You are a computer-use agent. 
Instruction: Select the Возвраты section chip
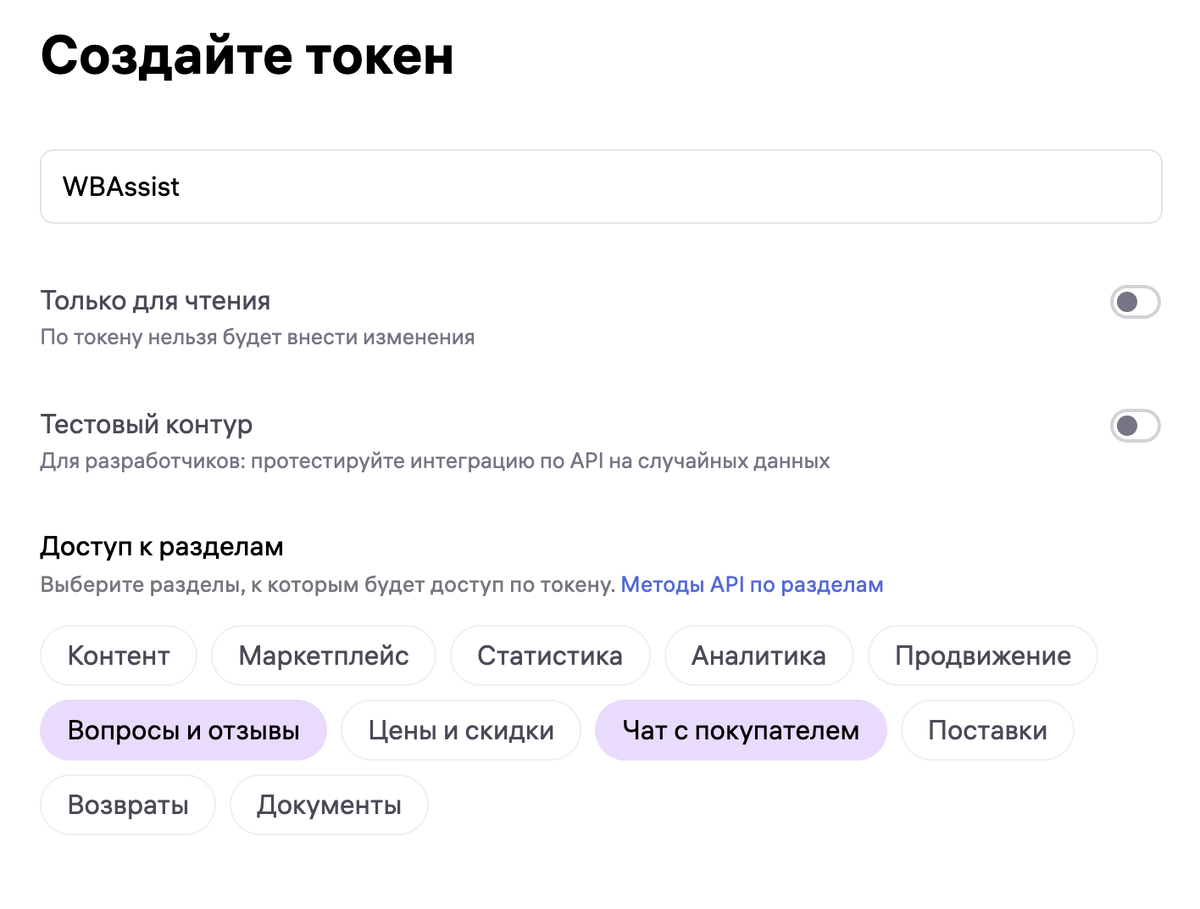click(x=128, y=804)
